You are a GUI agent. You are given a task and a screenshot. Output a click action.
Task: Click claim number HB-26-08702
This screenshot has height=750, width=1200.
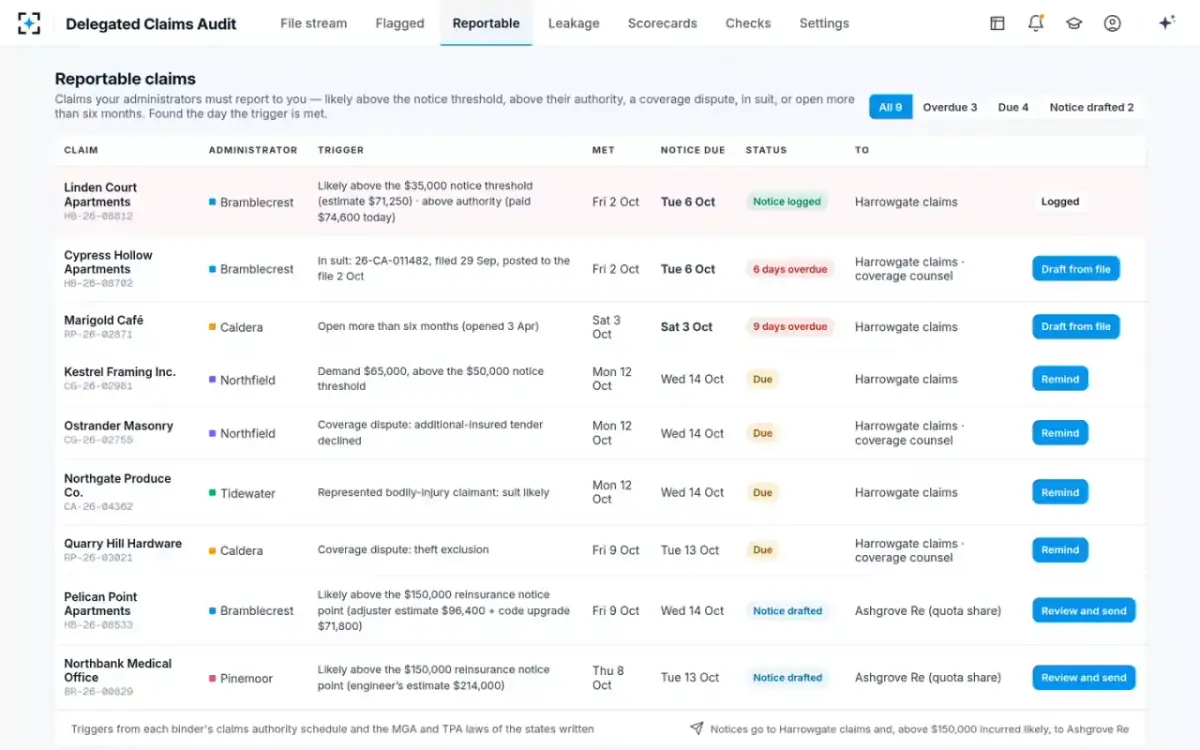coord(98,284)
